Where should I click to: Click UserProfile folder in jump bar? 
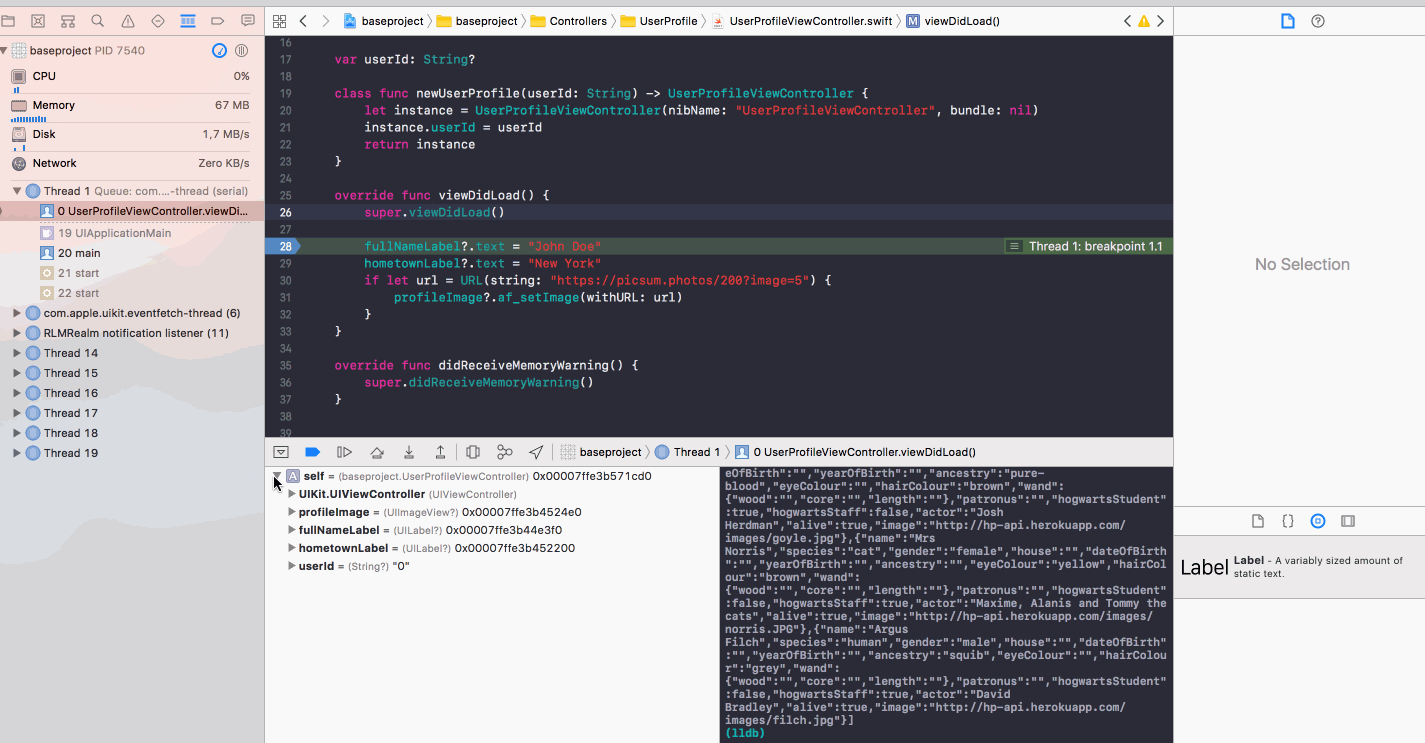[x=658, y=21]
